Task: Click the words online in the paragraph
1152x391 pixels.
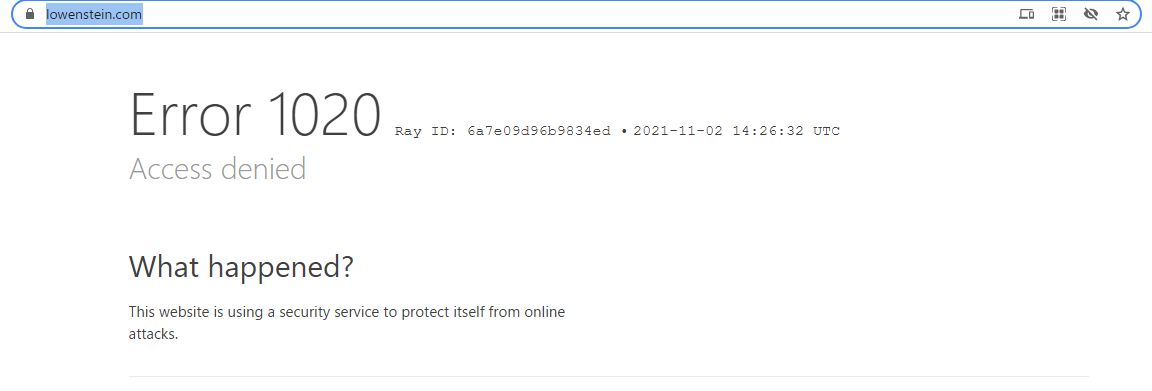Action: pyautogui.click(x=544, y=312)
